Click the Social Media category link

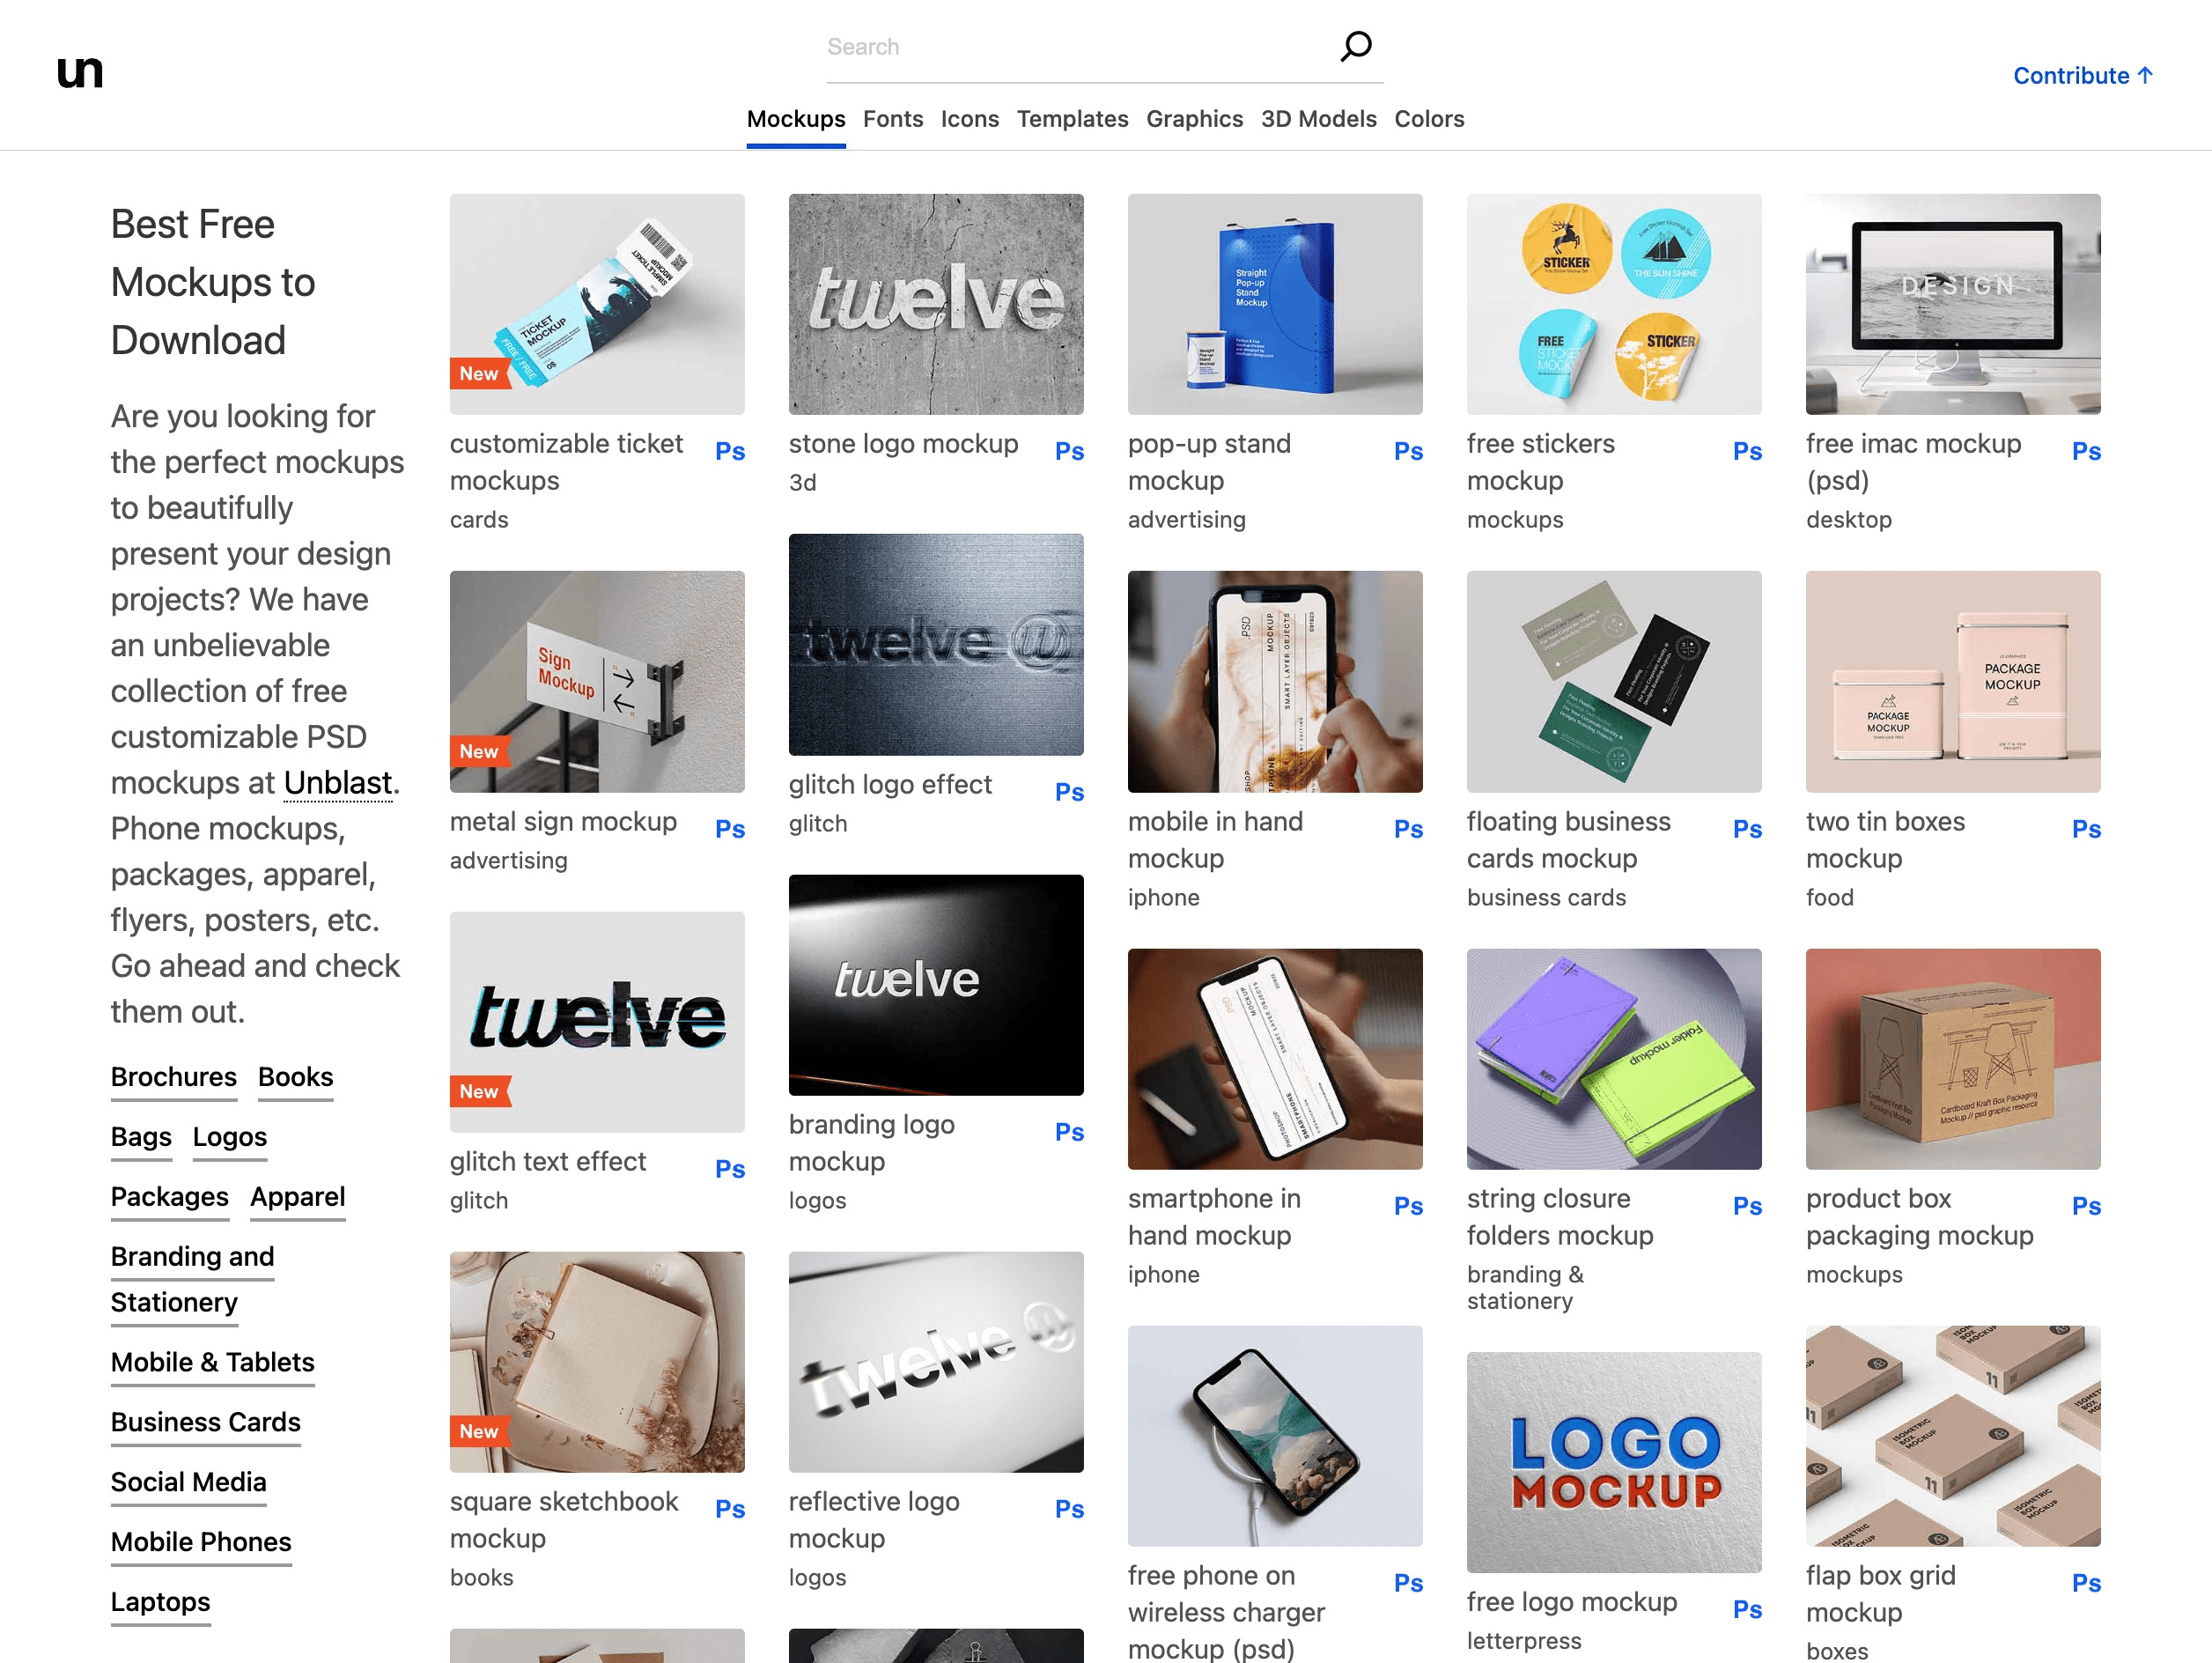click(187, 1482)
